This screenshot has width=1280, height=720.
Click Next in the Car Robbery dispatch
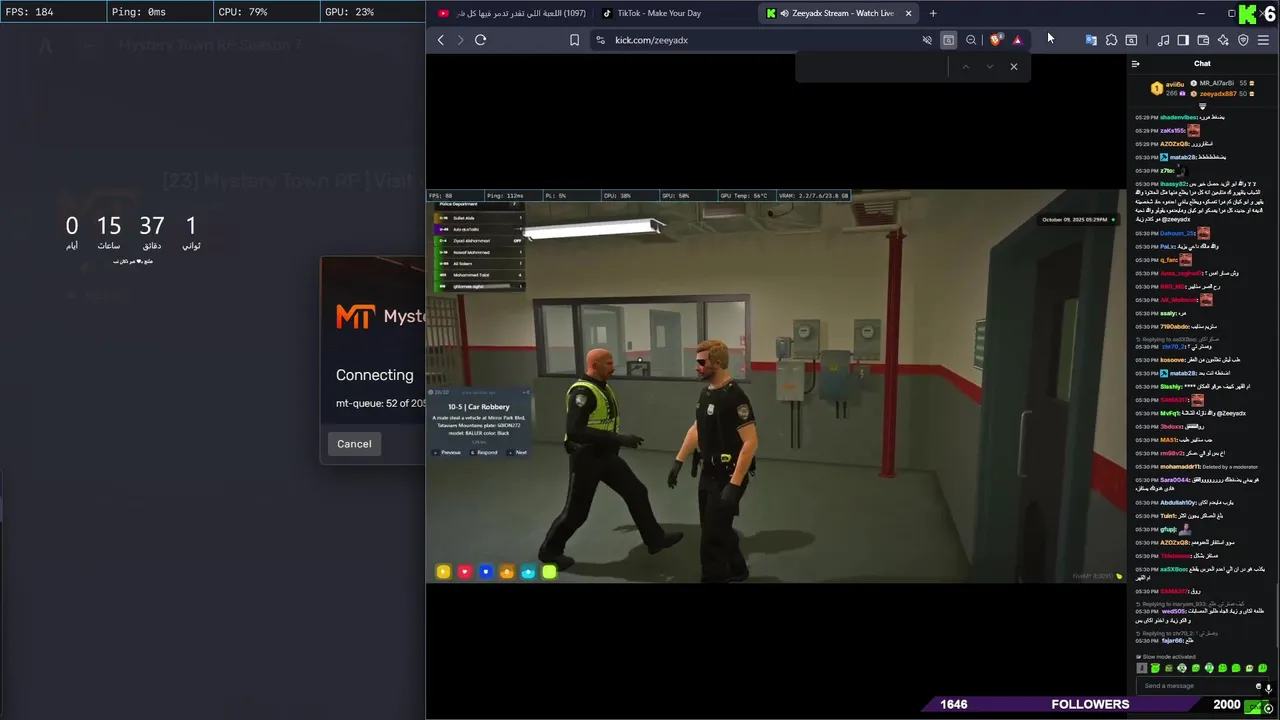click(x=519, y=453)
